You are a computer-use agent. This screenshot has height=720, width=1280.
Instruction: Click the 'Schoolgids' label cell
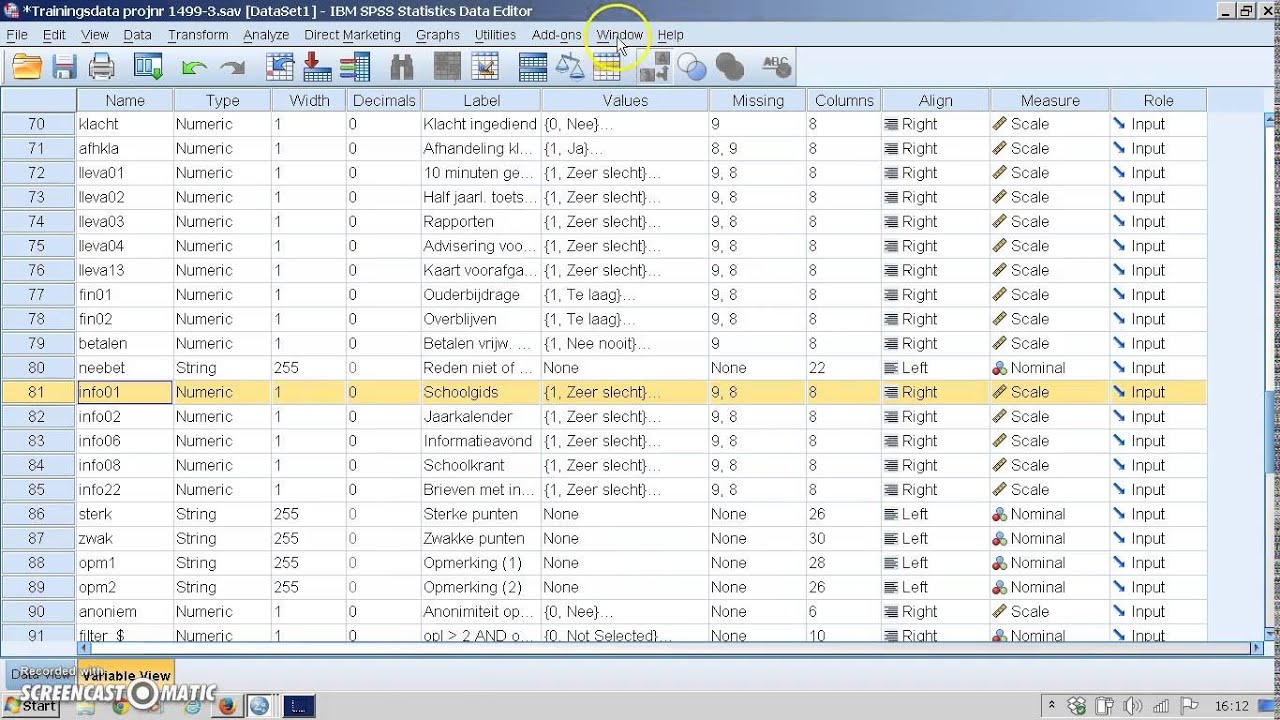pos(481,392)
